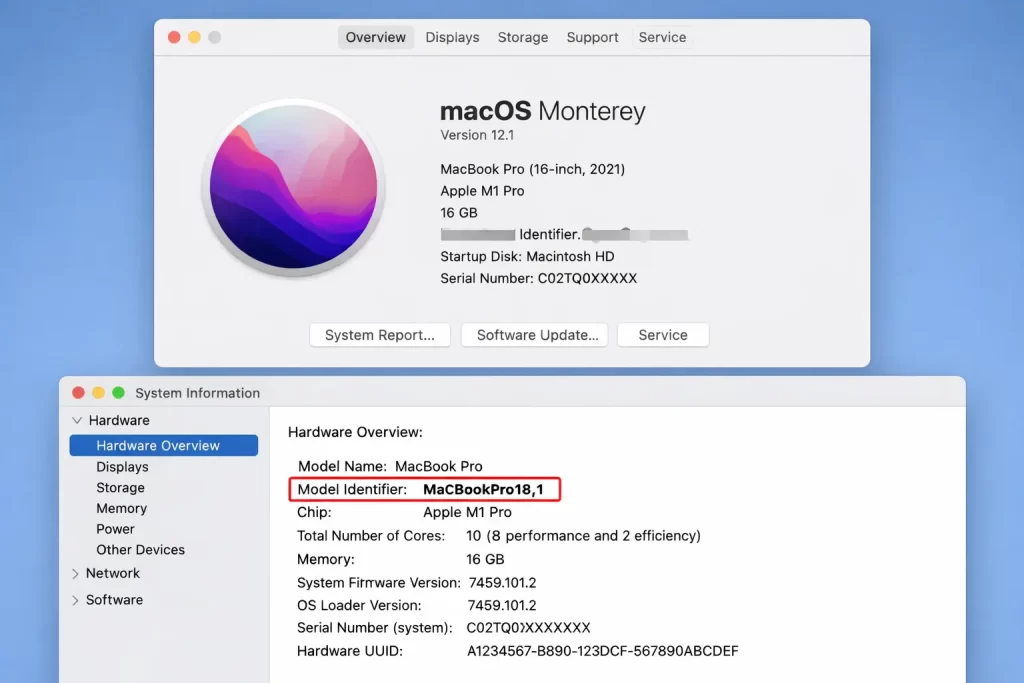
Task: Click the Hardware category label
Action: [x=119, y=420]
